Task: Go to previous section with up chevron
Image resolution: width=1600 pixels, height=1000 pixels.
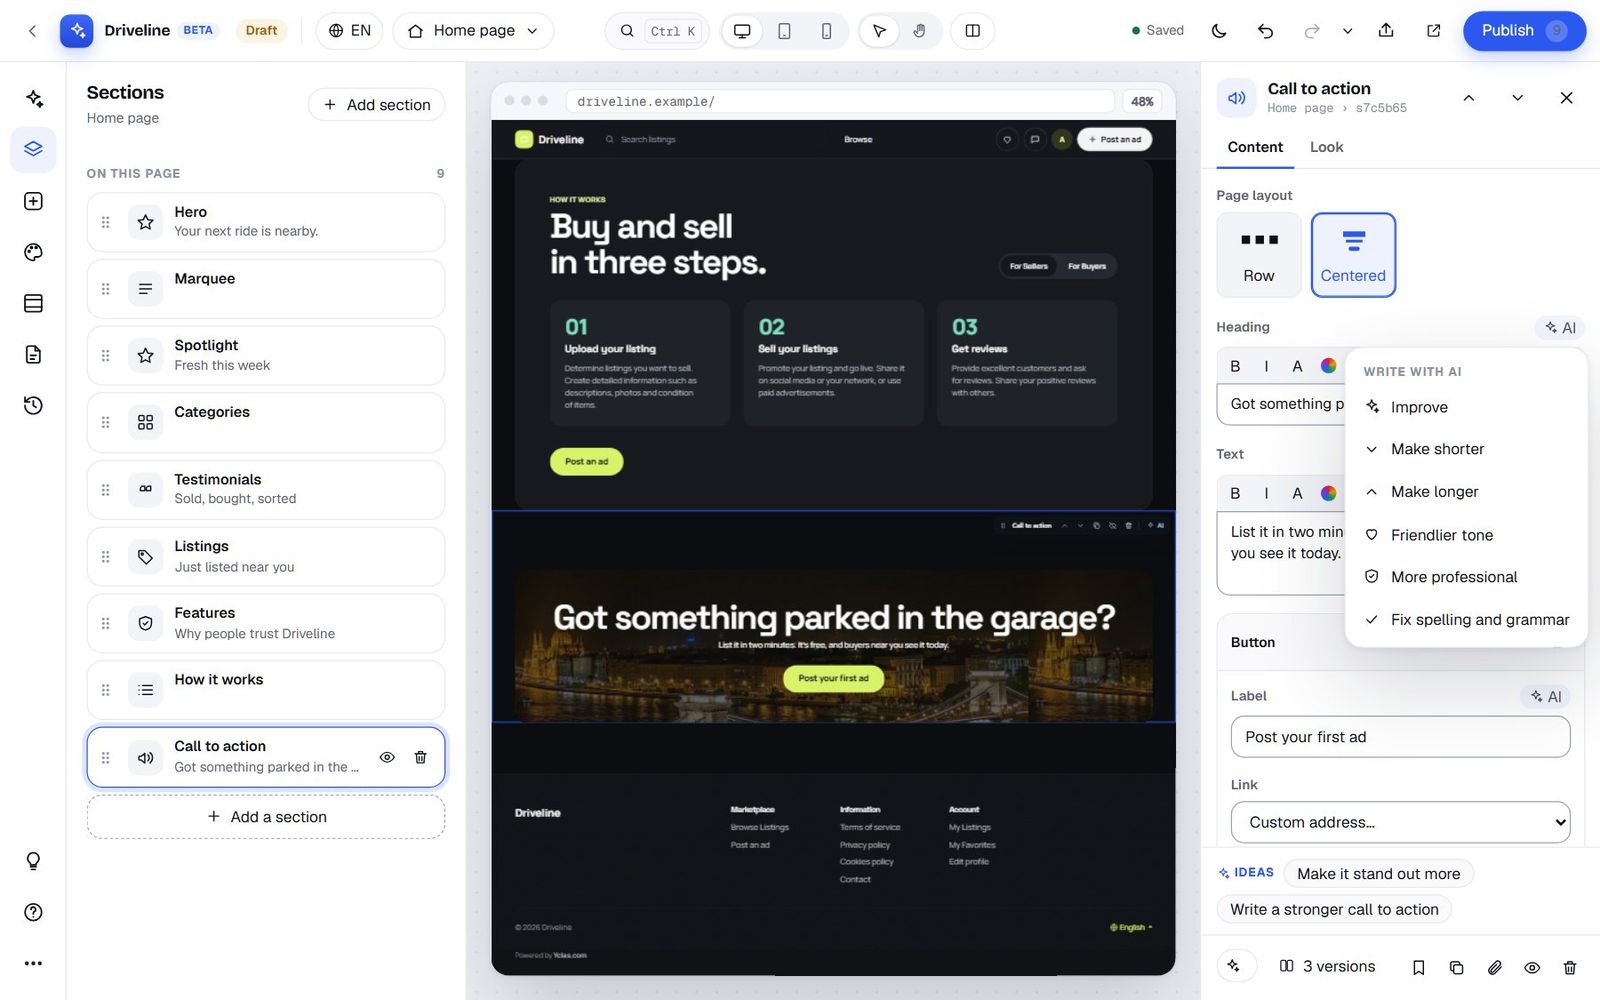Action: point(1468,97)
